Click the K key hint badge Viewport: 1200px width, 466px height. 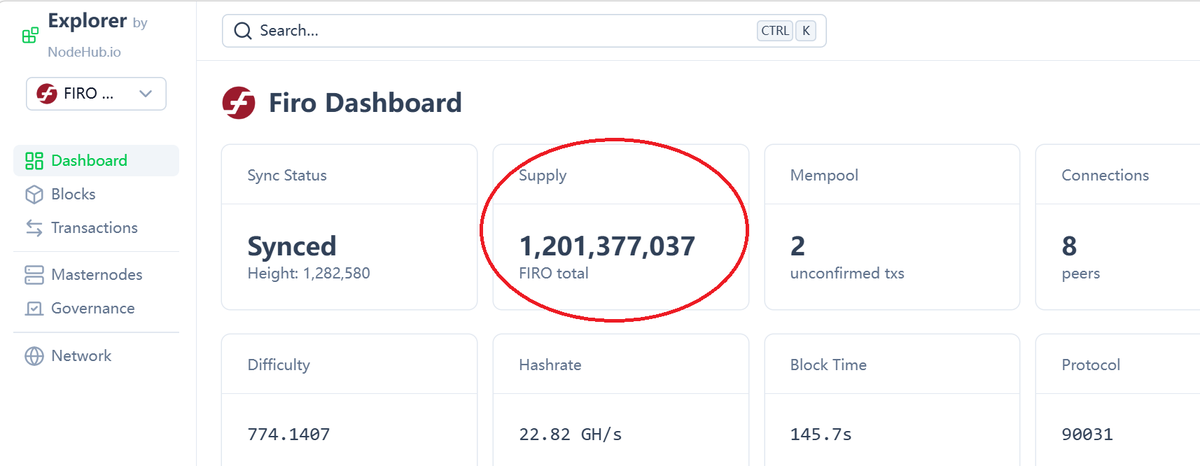pyautogui.click(x=806, y=31)
